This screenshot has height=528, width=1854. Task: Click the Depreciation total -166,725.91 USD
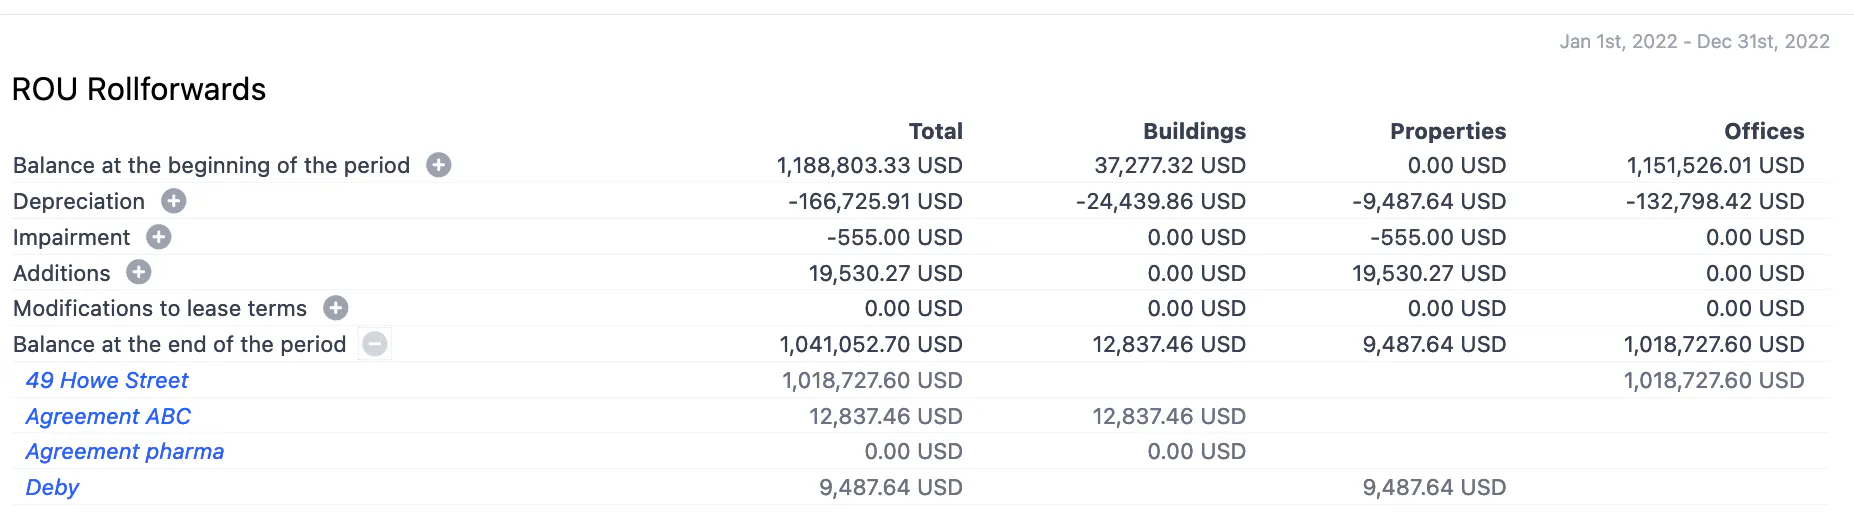[875, 201]
